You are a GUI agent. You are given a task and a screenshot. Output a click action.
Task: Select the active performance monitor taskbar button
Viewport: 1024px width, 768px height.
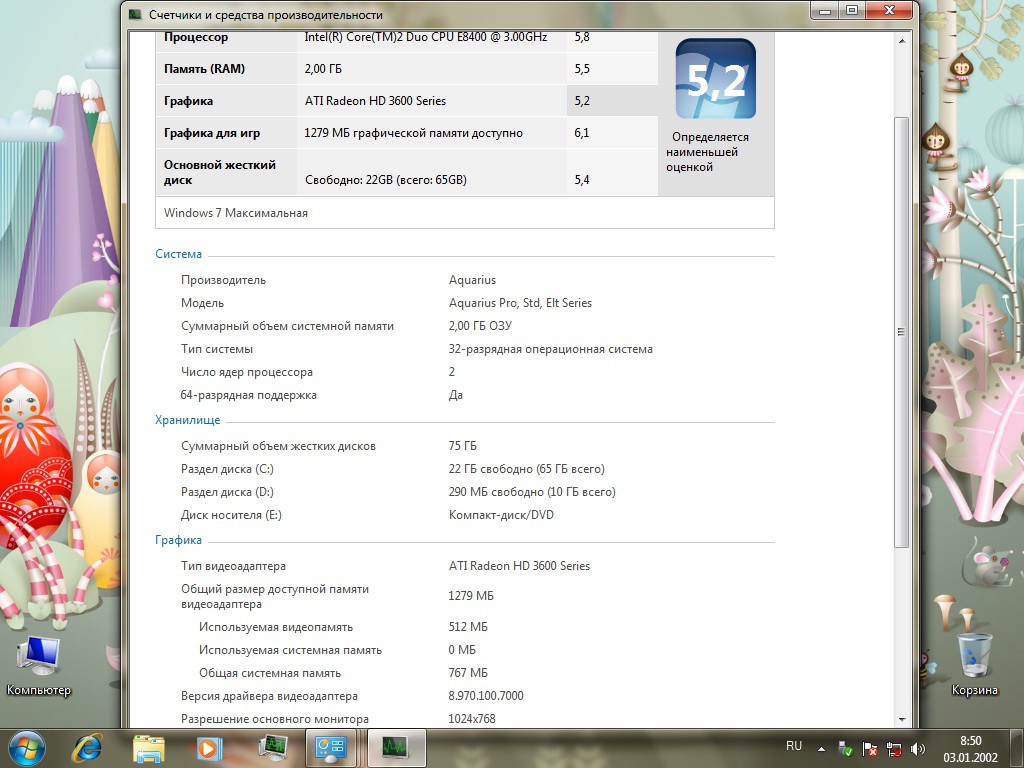point(396,748)
